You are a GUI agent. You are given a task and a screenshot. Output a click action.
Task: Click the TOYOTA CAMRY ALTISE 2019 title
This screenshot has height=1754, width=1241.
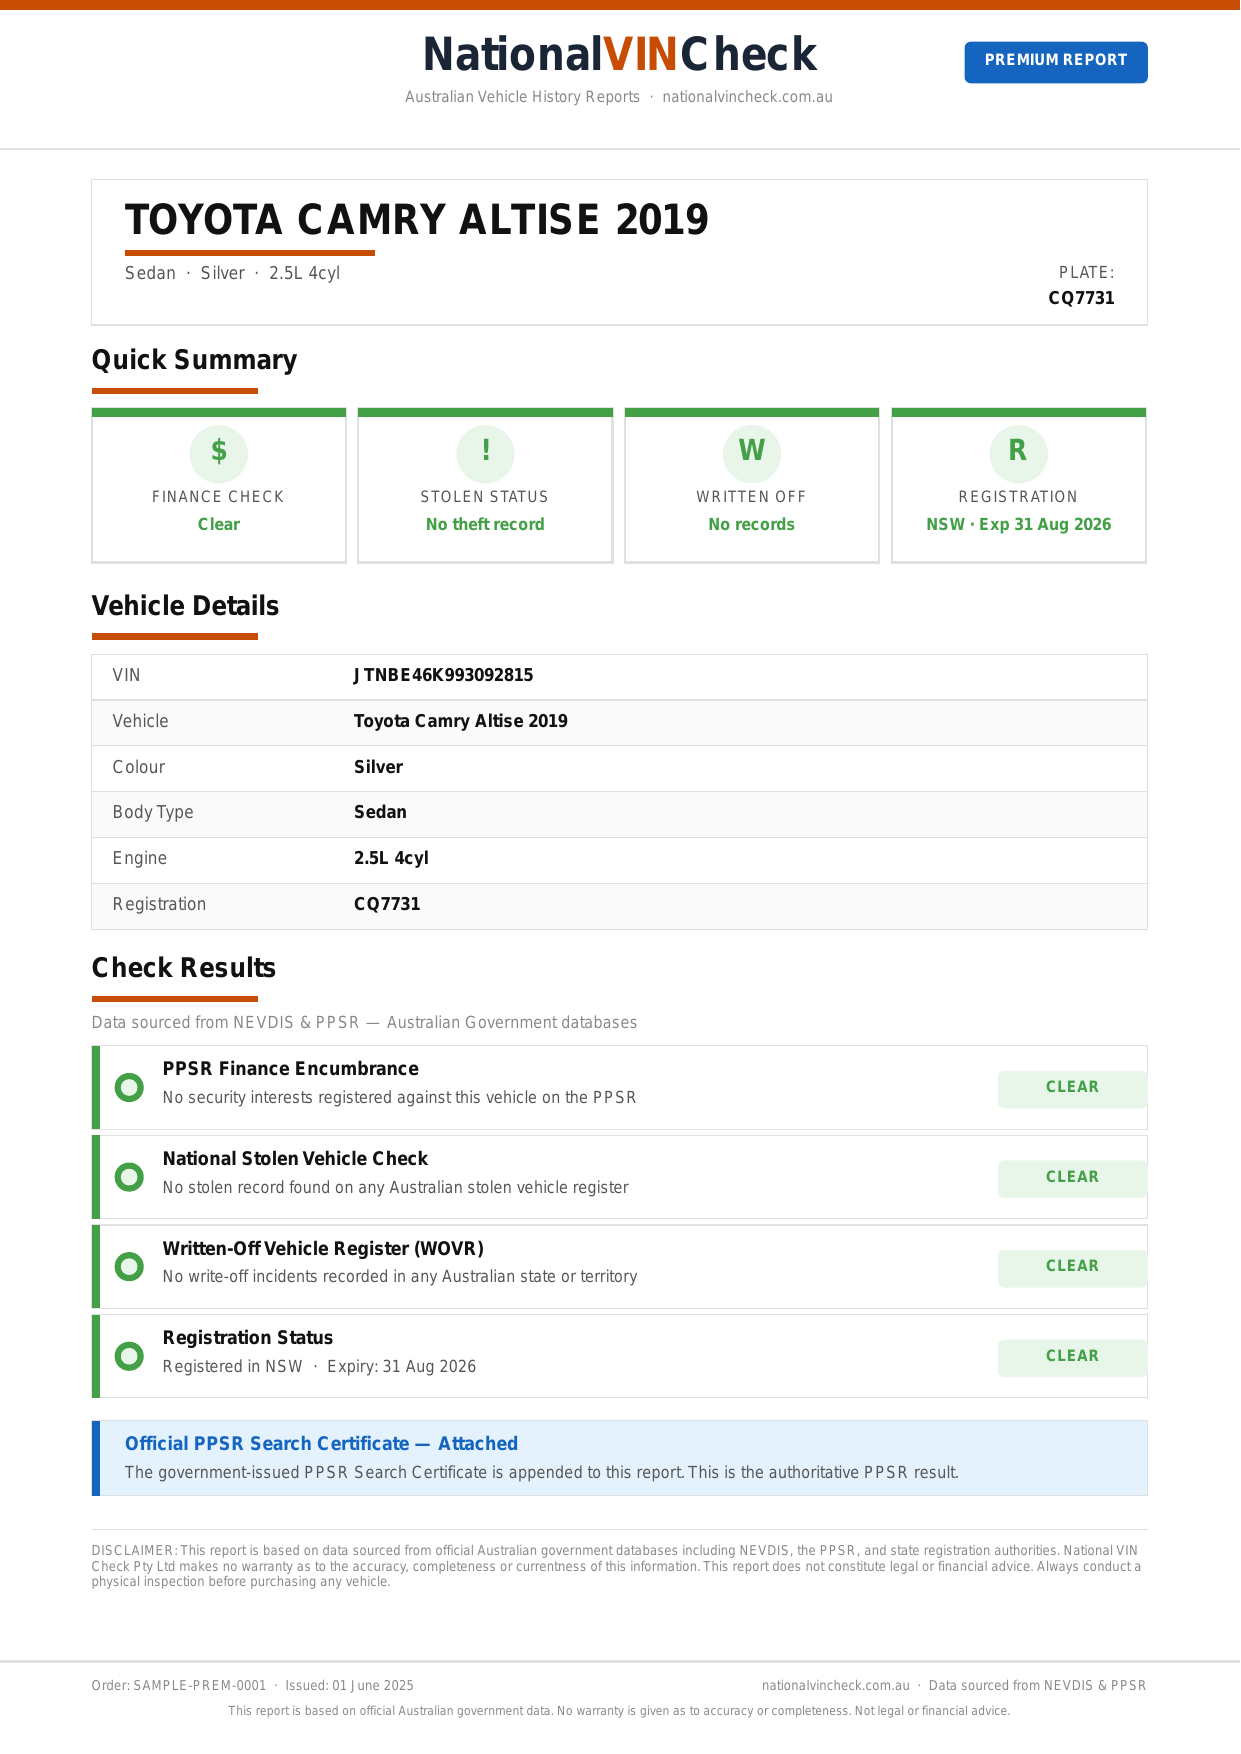(x=417, y=220)
